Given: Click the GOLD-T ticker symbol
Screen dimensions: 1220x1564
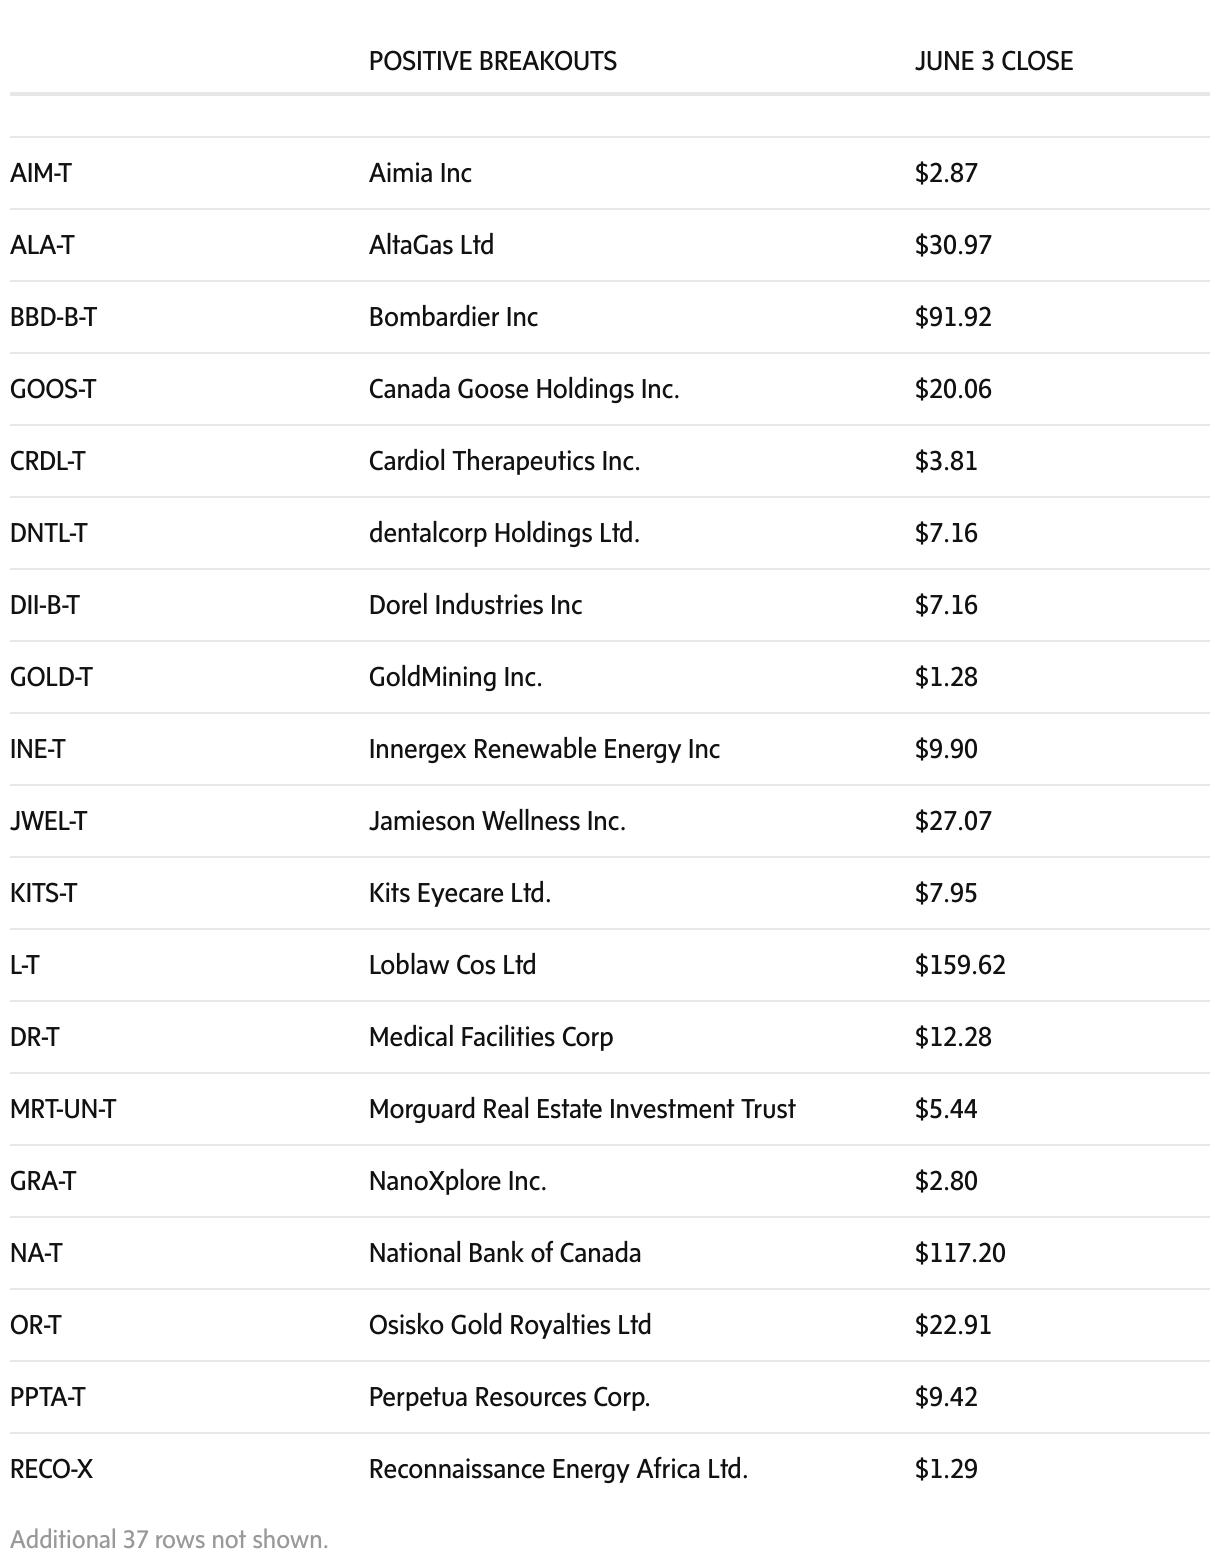Looking at the screenshot, I should (x=51, y=677).
